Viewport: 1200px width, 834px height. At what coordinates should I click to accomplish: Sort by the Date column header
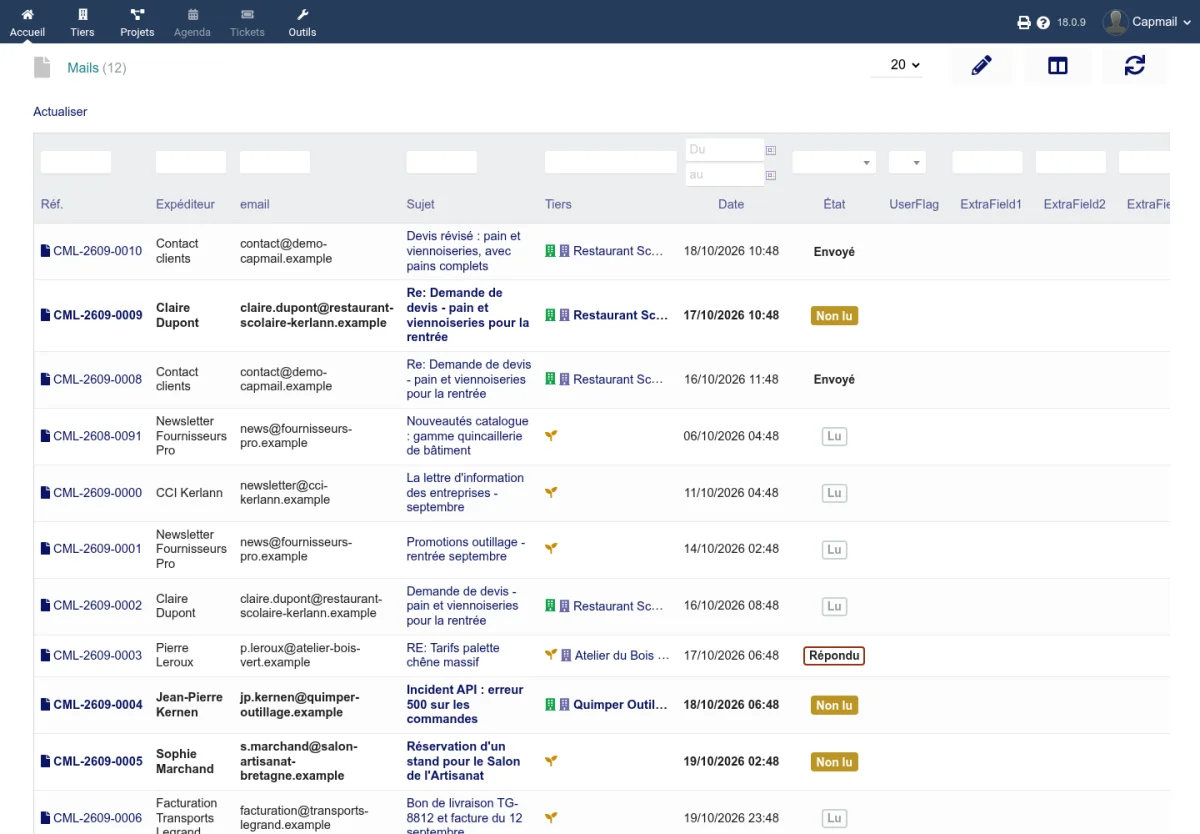coord(731,204)
